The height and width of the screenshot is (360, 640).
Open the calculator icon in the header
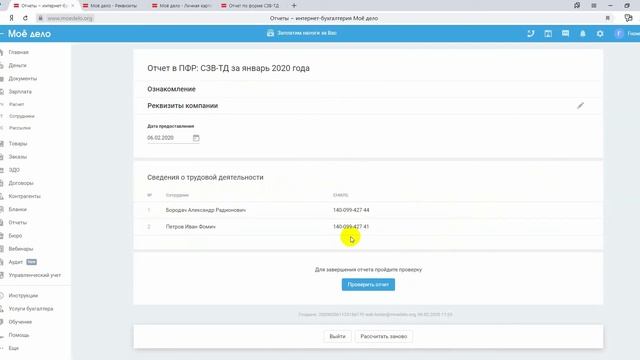click(x=548, y=33)
